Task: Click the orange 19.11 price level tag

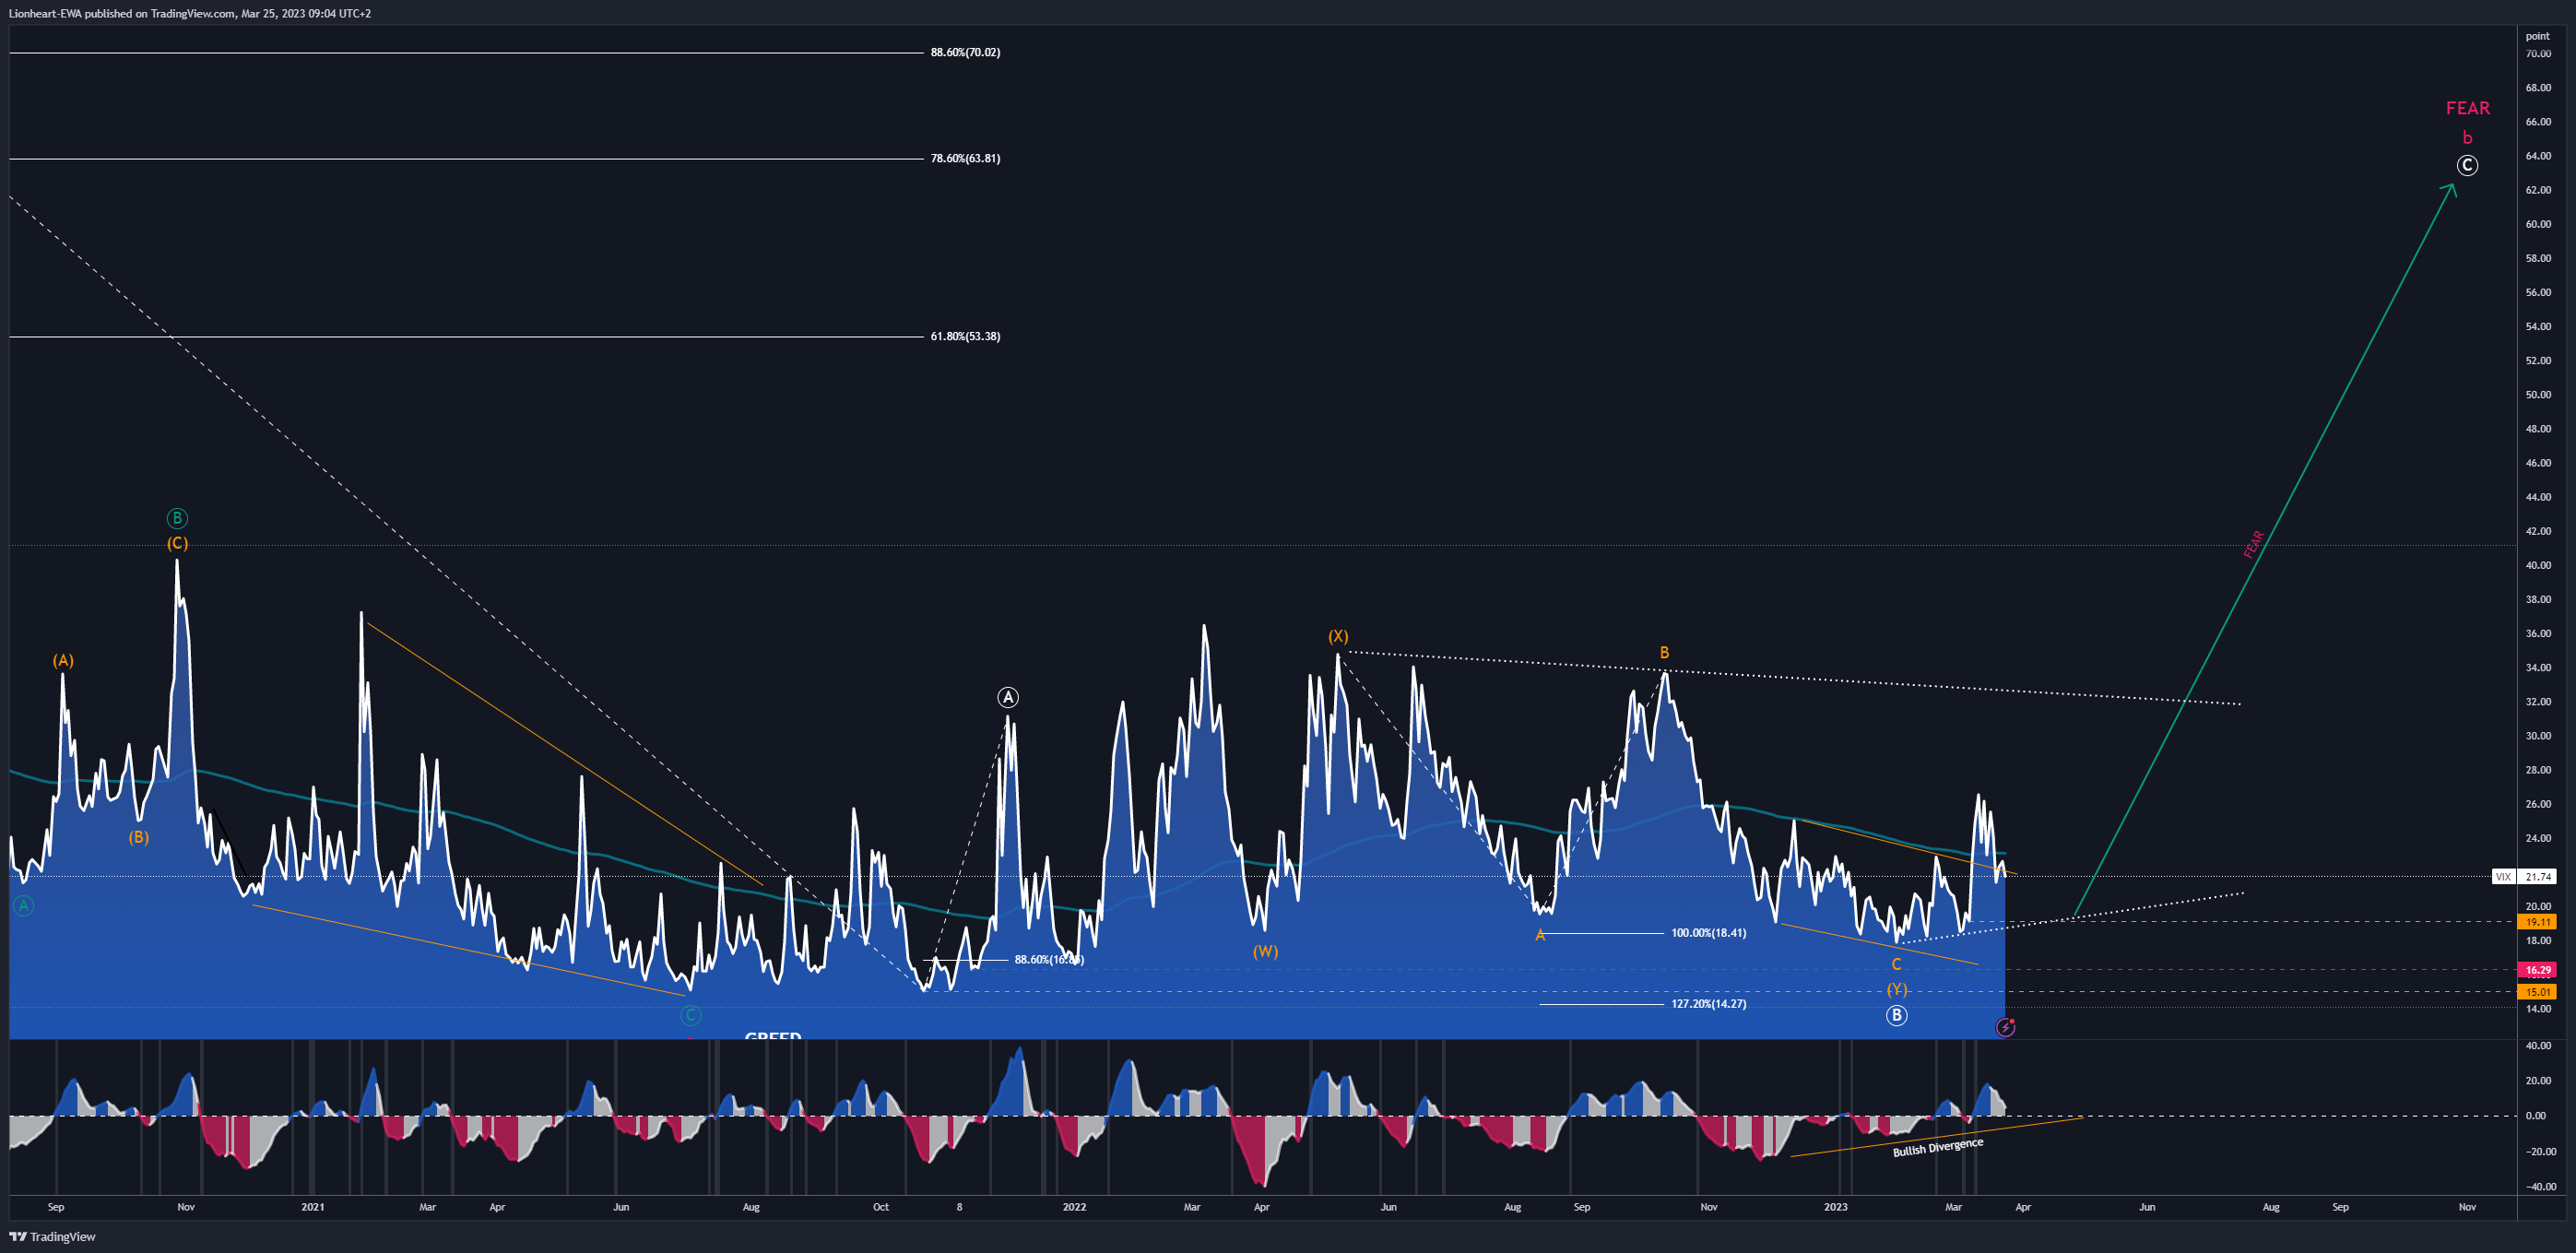Action: point(2537,922)
